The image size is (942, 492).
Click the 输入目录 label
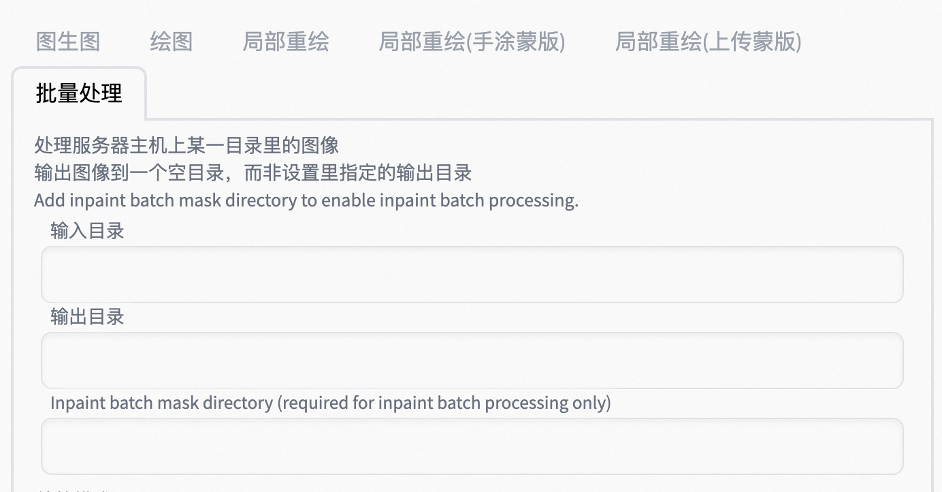pyautogui.click(x=88, y=231)
